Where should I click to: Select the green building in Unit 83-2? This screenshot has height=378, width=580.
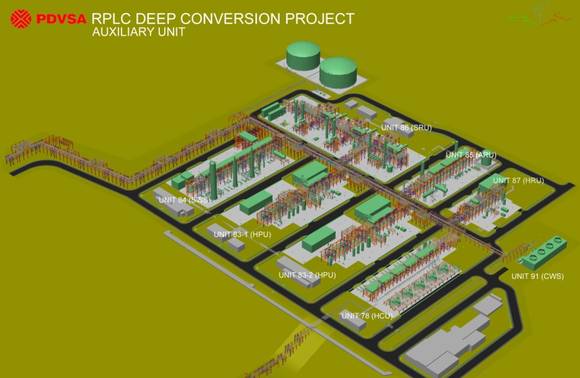319,239
